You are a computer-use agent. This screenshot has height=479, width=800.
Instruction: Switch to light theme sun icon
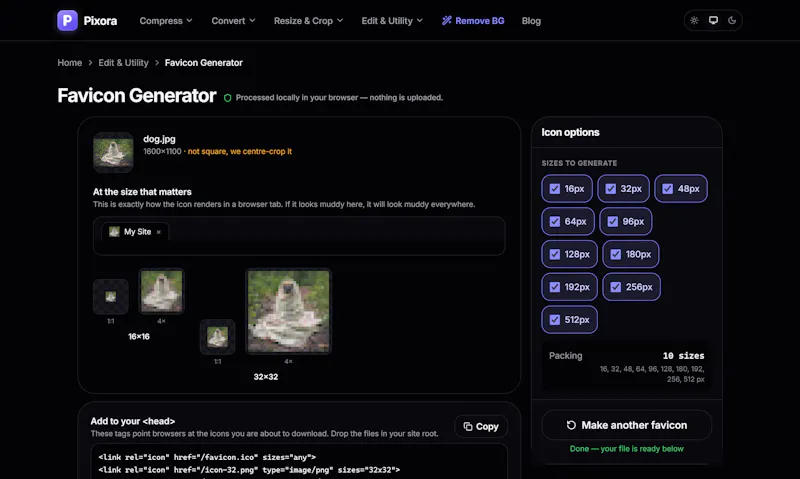point(694,20)
